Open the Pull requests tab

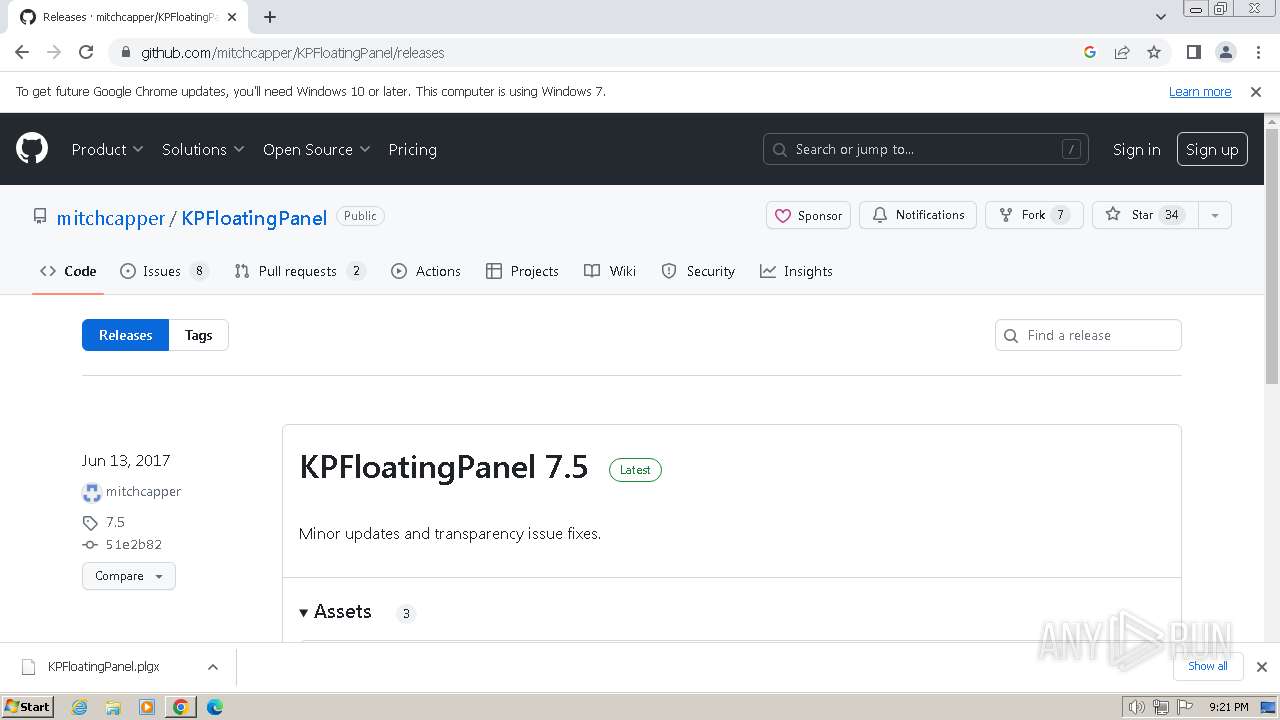[298, 271]
